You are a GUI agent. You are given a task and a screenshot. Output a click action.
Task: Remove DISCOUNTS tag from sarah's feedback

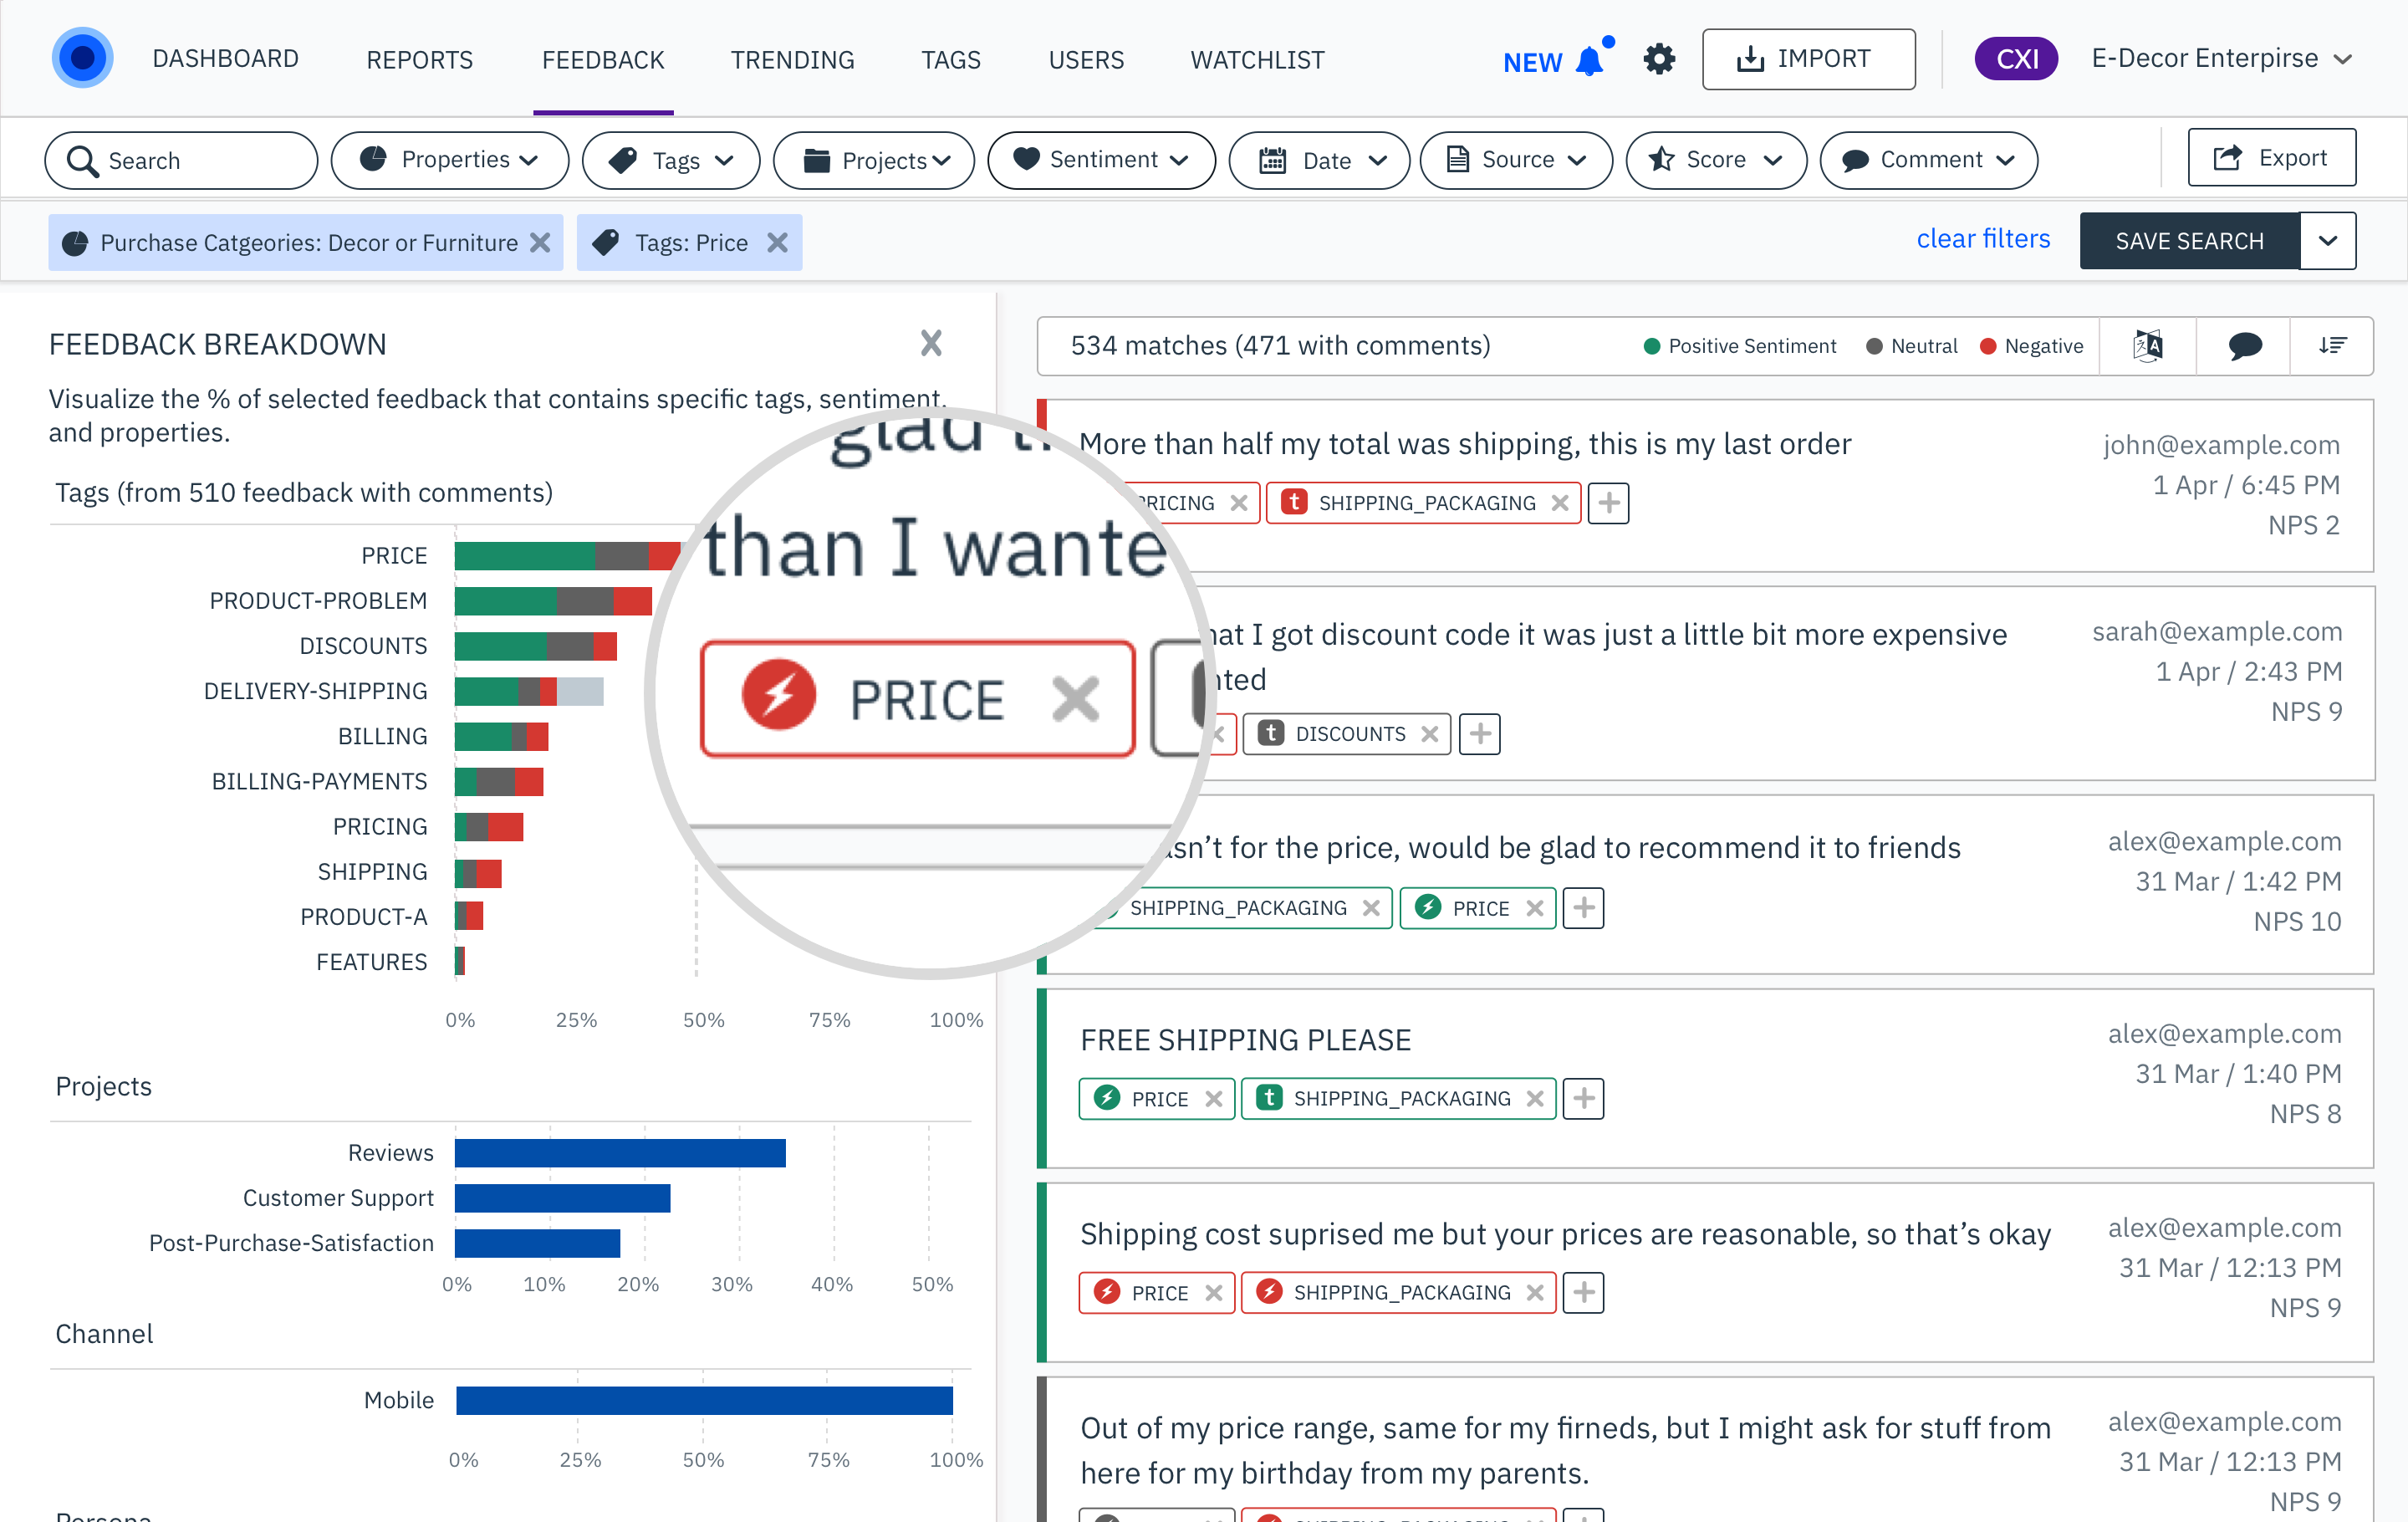(x=1430, y=734)
